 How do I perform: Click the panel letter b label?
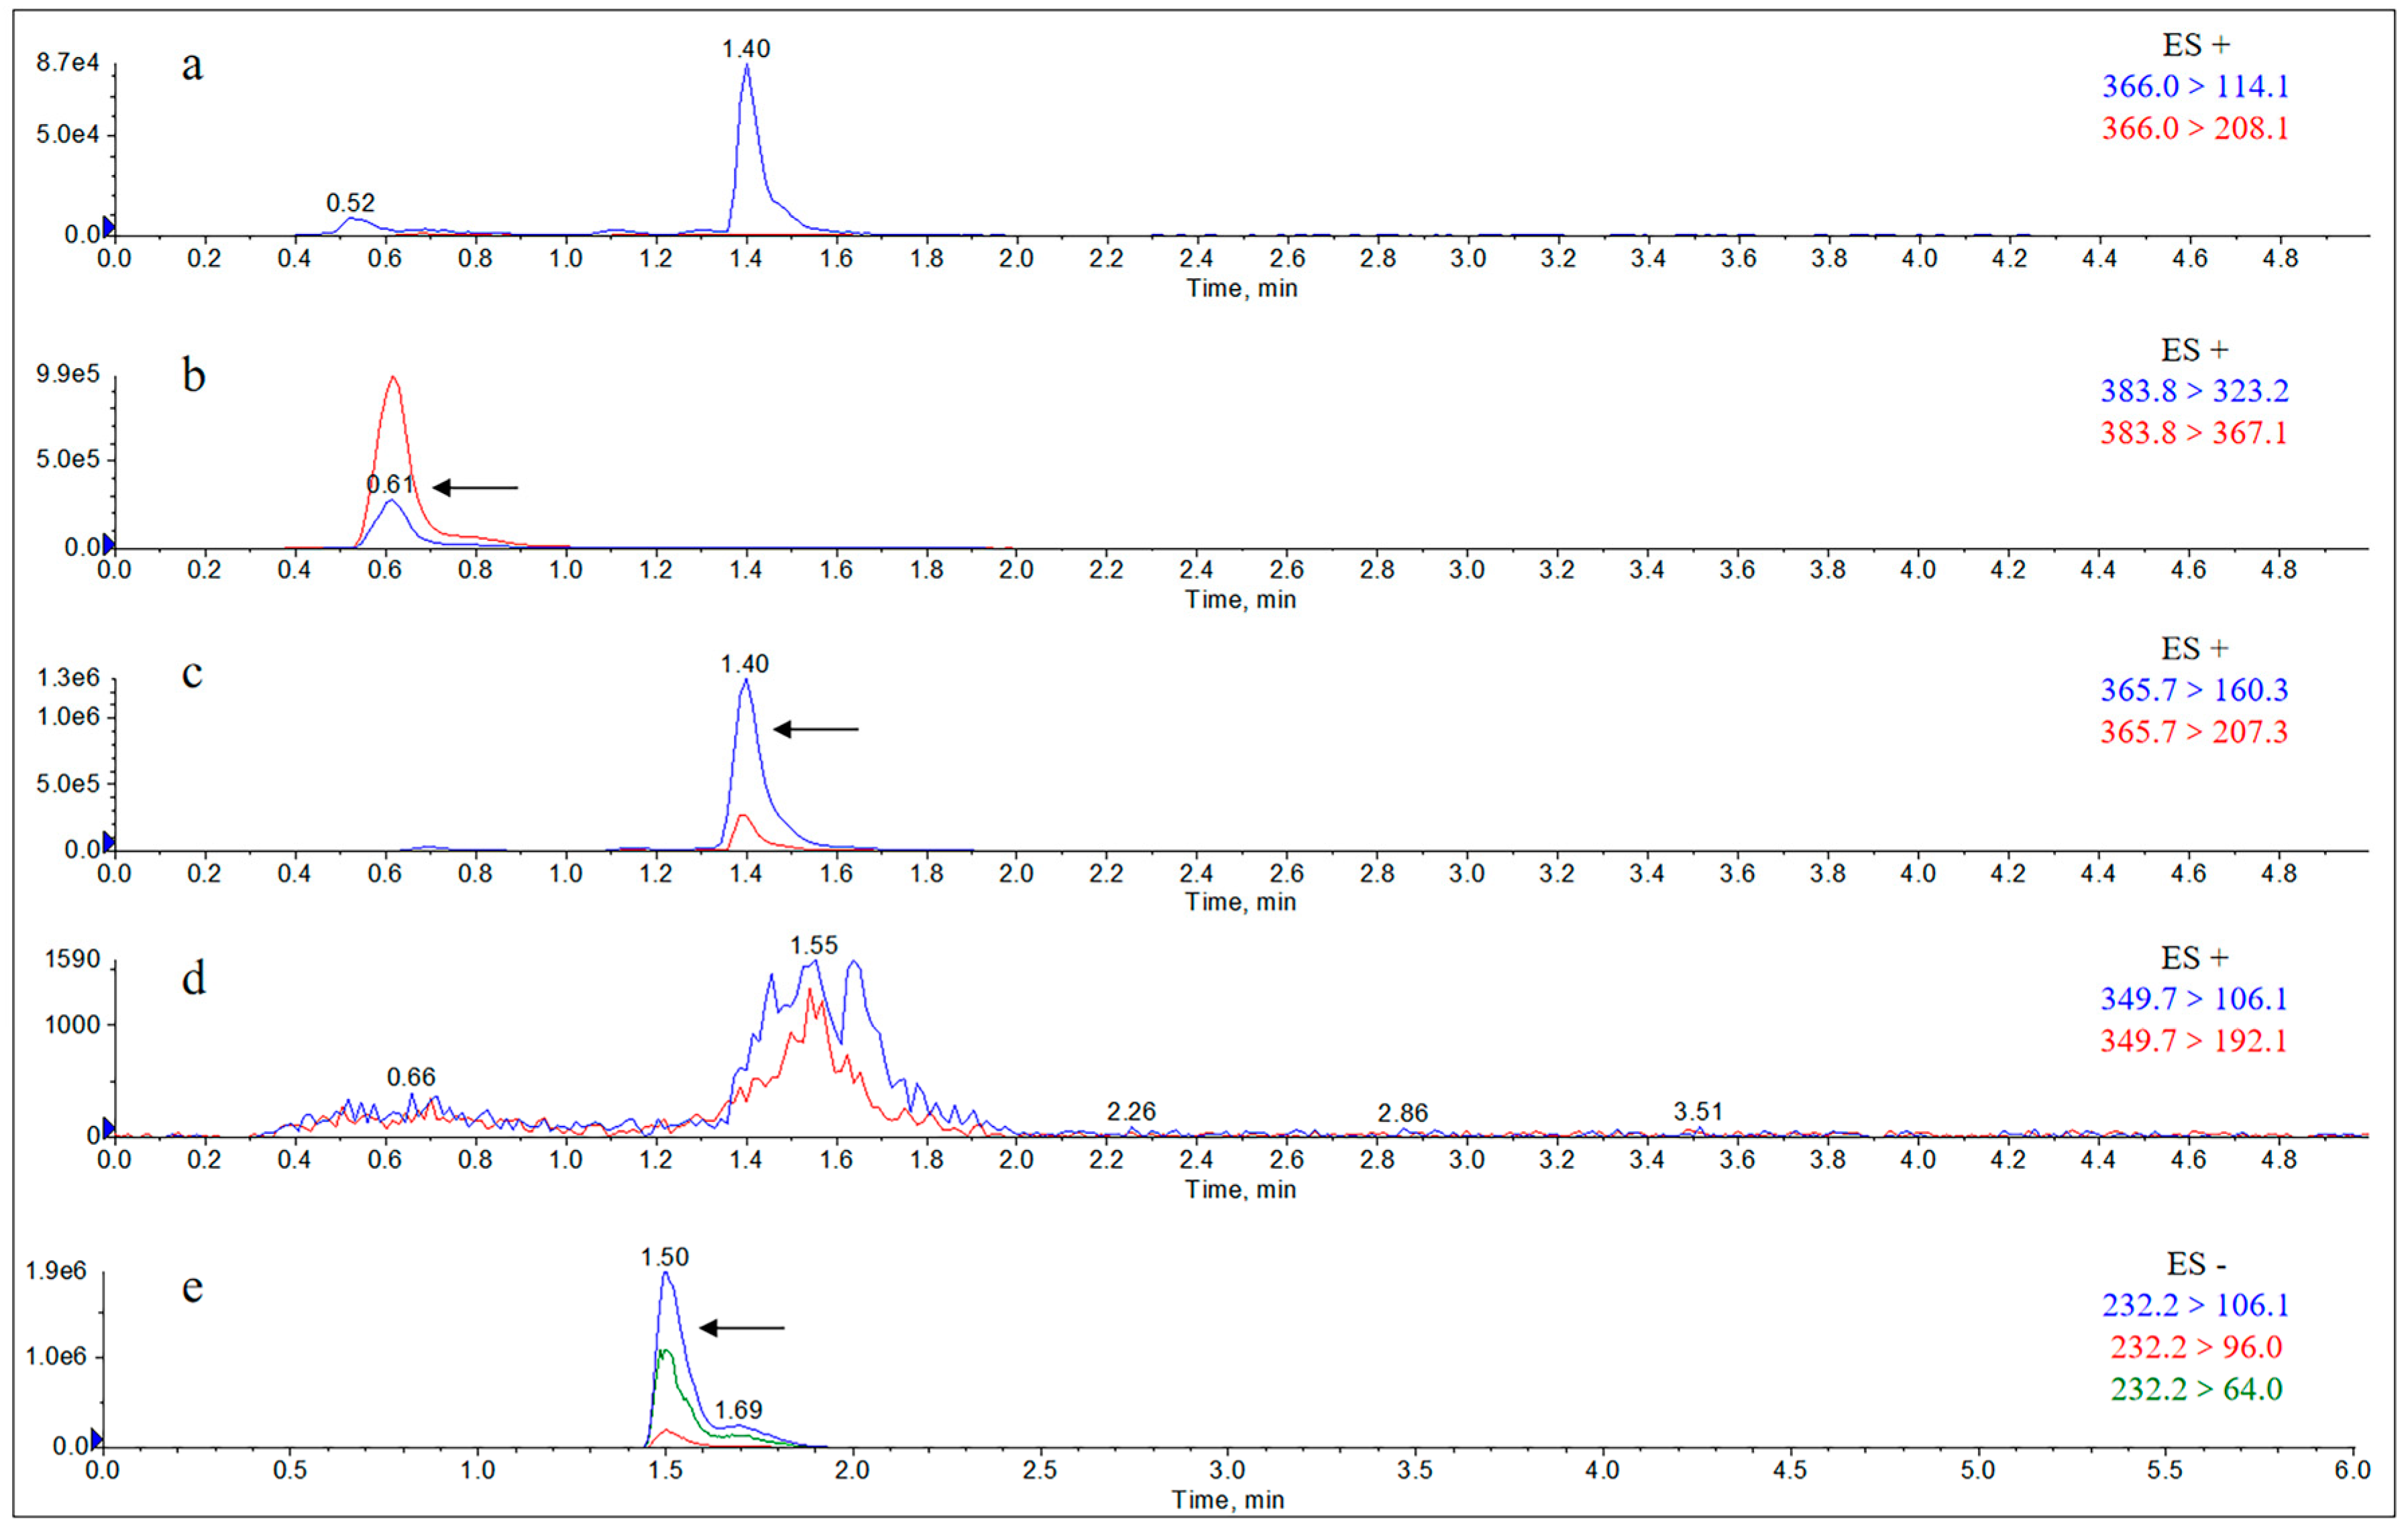pos(194,376)
